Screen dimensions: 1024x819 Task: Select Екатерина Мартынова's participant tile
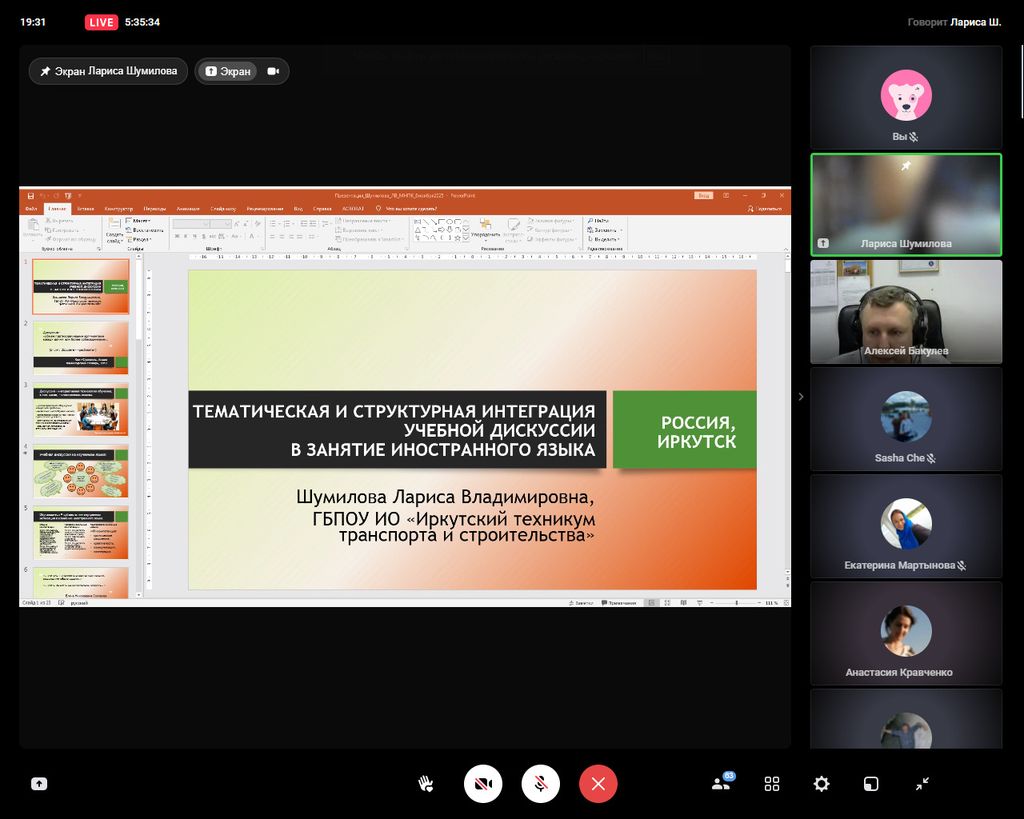[905, 525]
